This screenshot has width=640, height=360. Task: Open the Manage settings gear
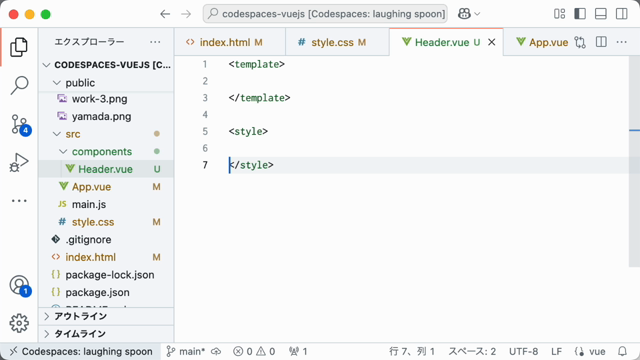tap(19, 323)
